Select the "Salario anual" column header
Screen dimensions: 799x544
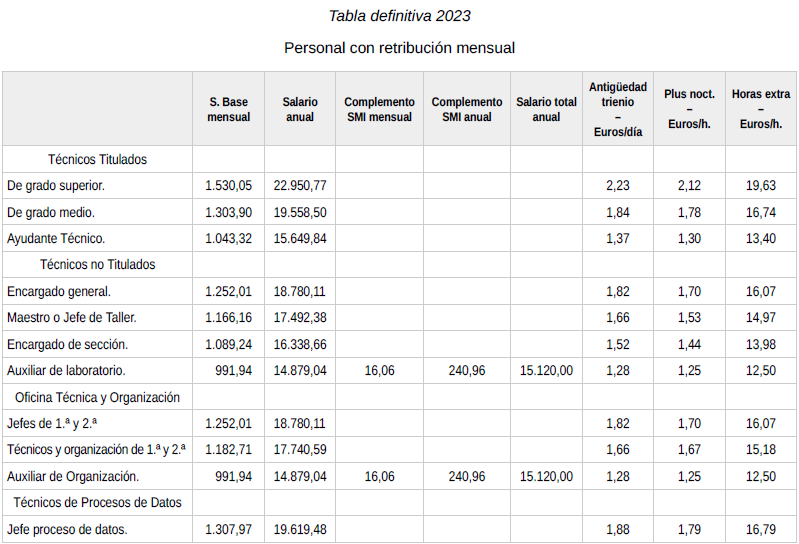pyautogui.click(x=300, y=109)
